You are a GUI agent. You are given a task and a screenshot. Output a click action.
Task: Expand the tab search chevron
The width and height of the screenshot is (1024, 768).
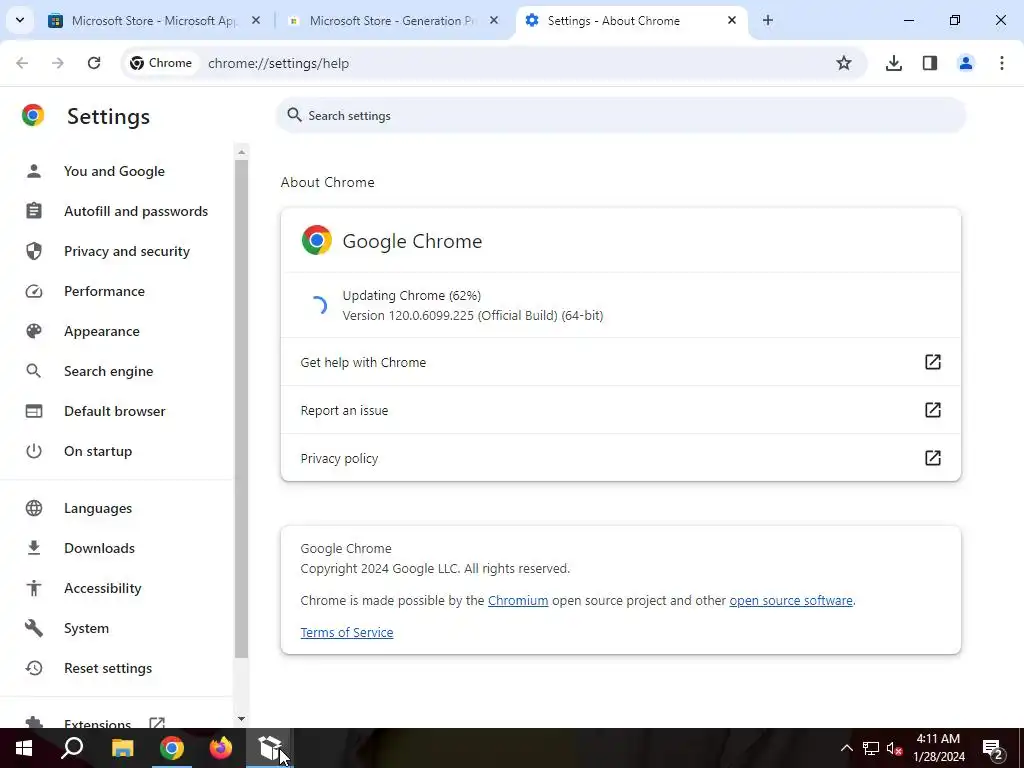tap(20, 20)
